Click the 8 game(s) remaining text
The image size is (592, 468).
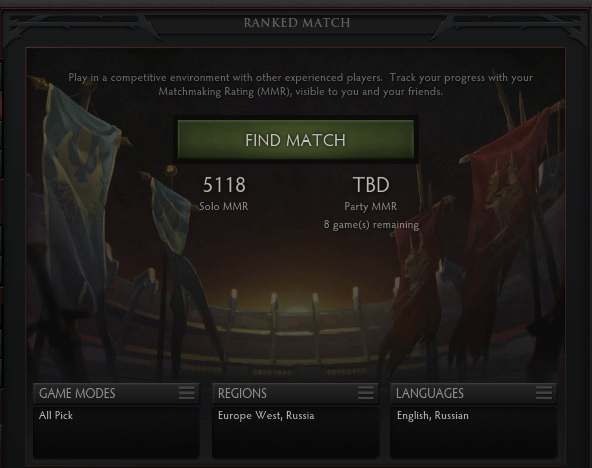pos(371,225)
